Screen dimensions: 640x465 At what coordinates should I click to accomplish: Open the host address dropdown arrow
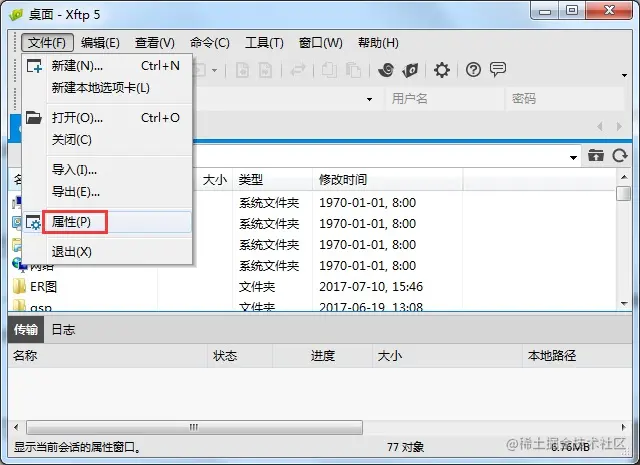pyautogui.click(x=369, y=99)
